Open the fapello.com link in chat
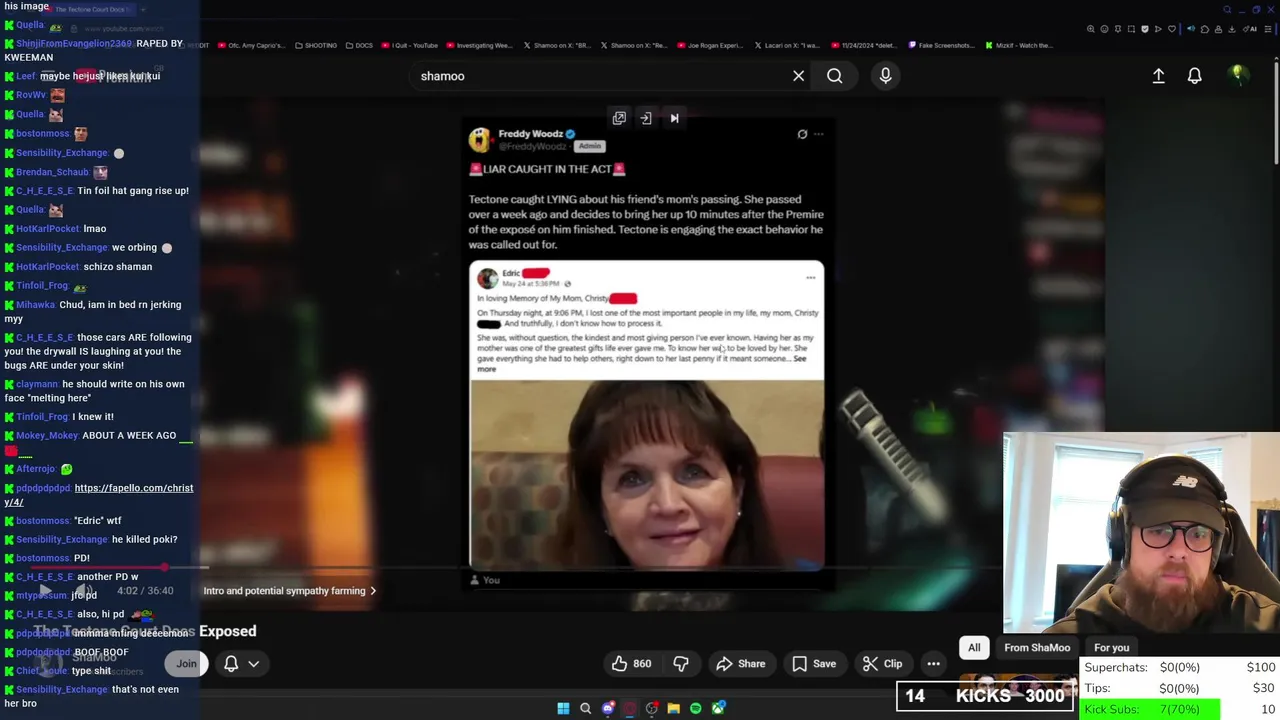Screen dimensions: 1280x720 [x=98, y=495]
